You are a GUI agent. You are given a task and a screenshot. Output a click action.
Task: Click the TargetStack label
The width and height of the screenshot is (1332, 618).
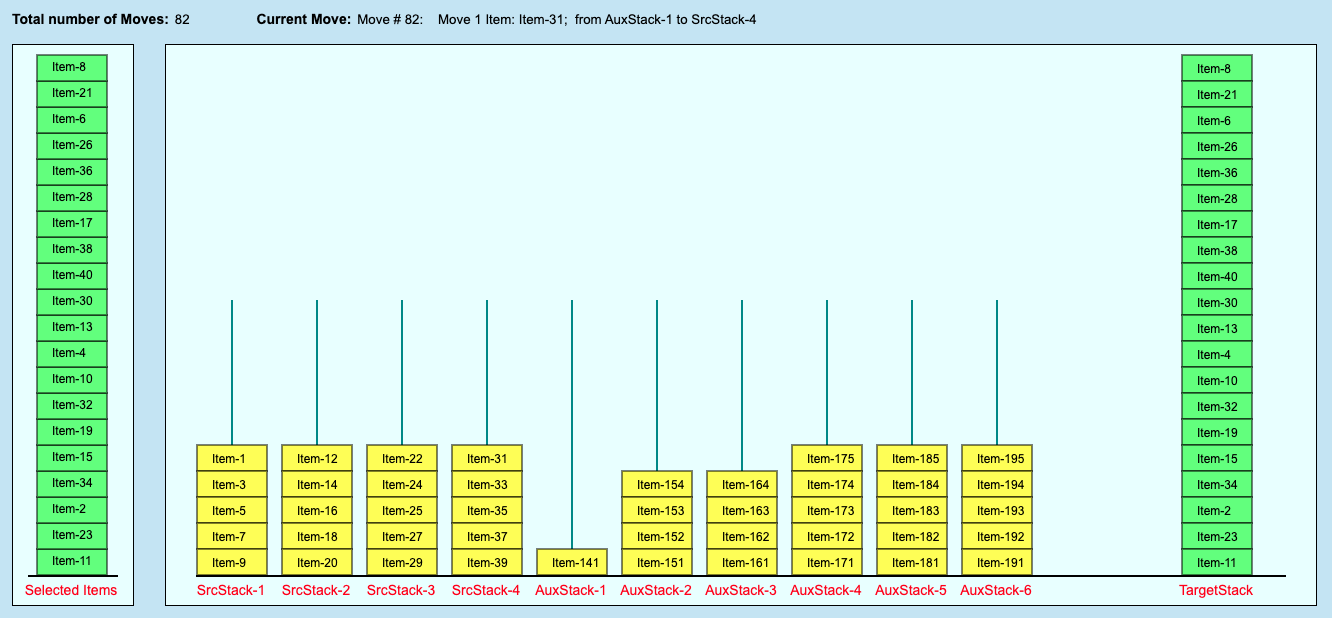(x=1216, y=590)
